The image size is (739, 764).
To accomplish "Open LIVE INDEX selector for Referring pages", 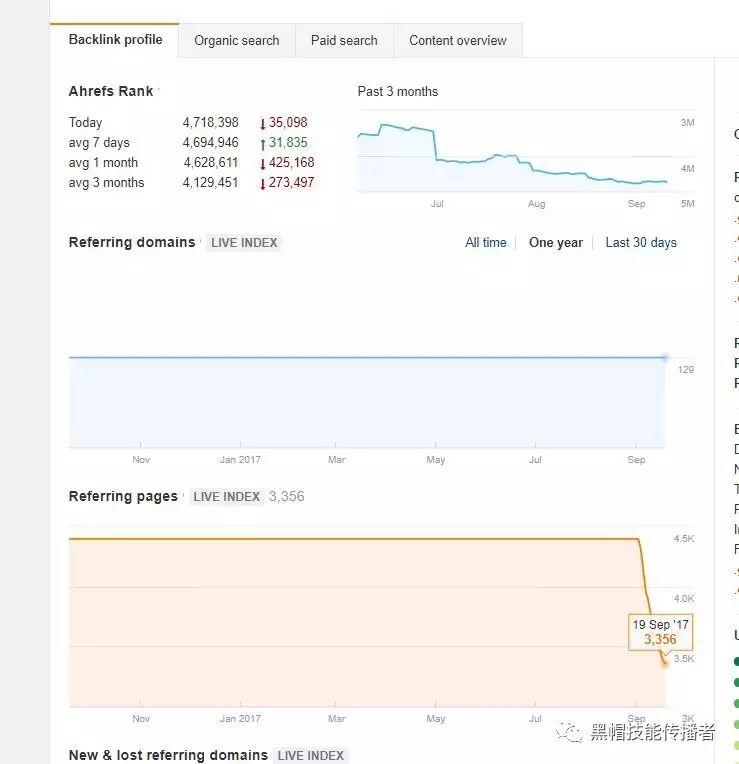I will 226,496.
